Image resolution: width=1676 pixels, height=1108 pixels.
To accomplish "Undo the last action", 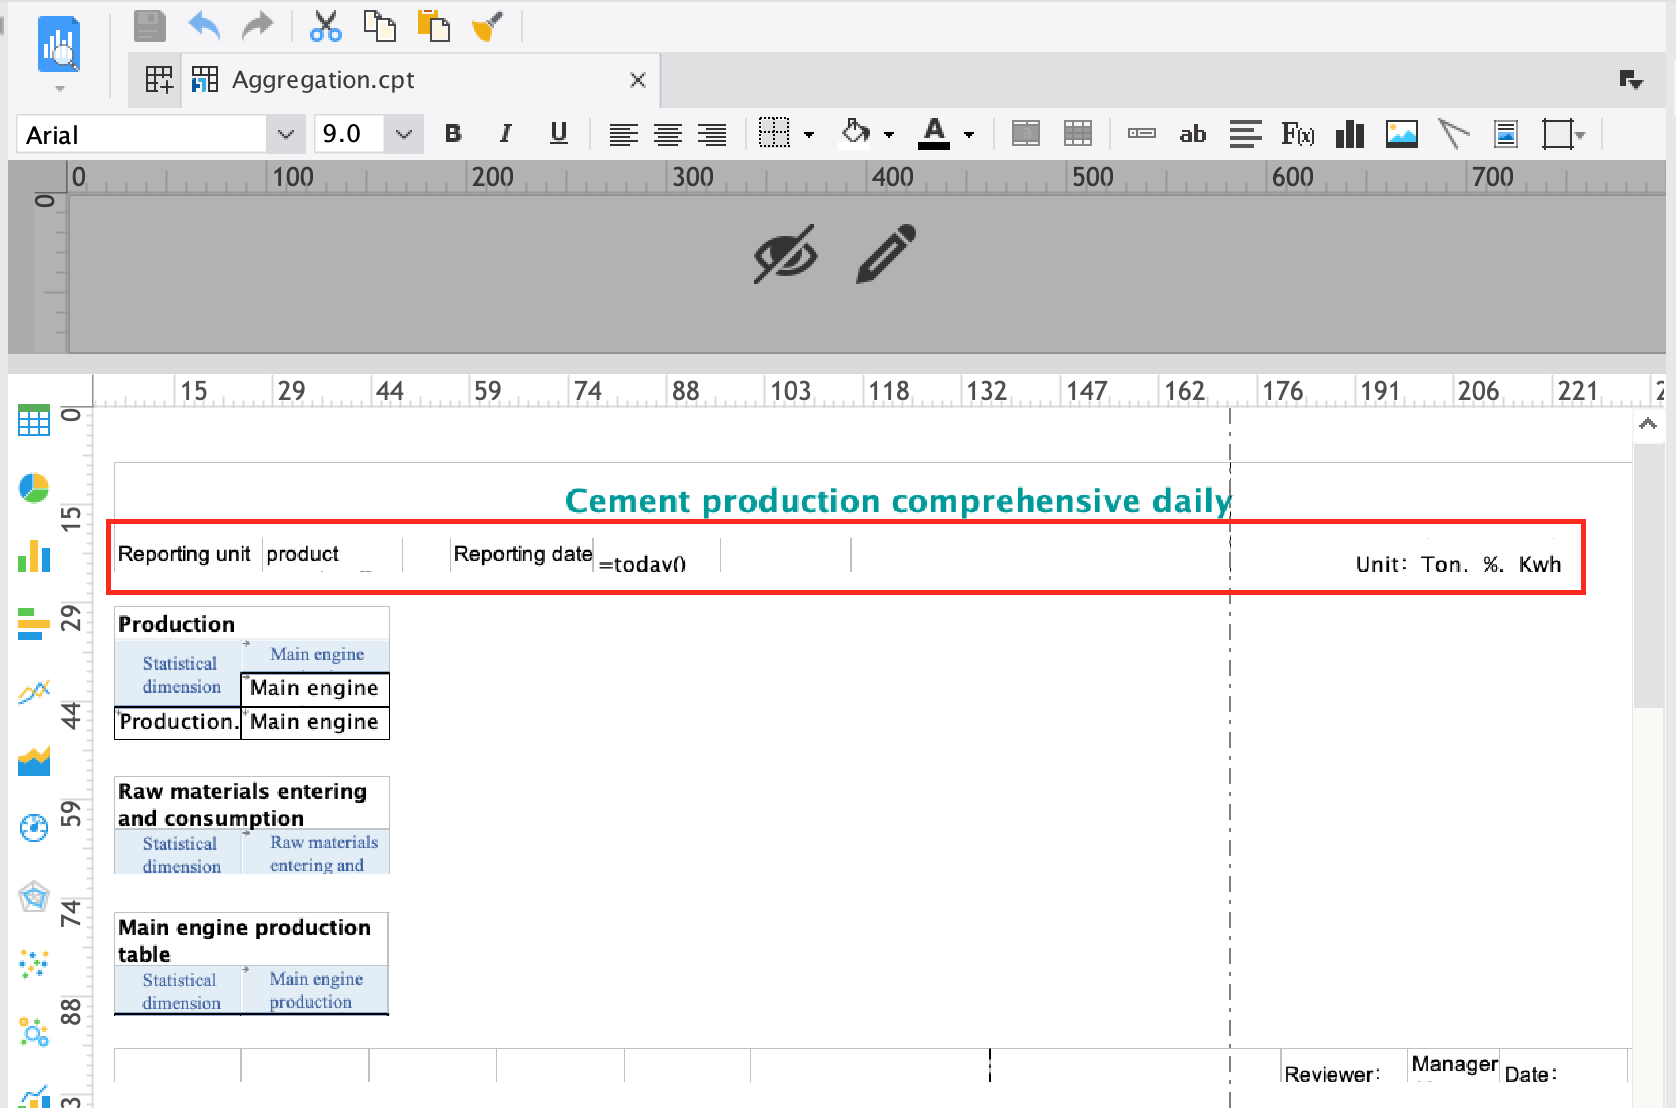I will pos(204,26).
